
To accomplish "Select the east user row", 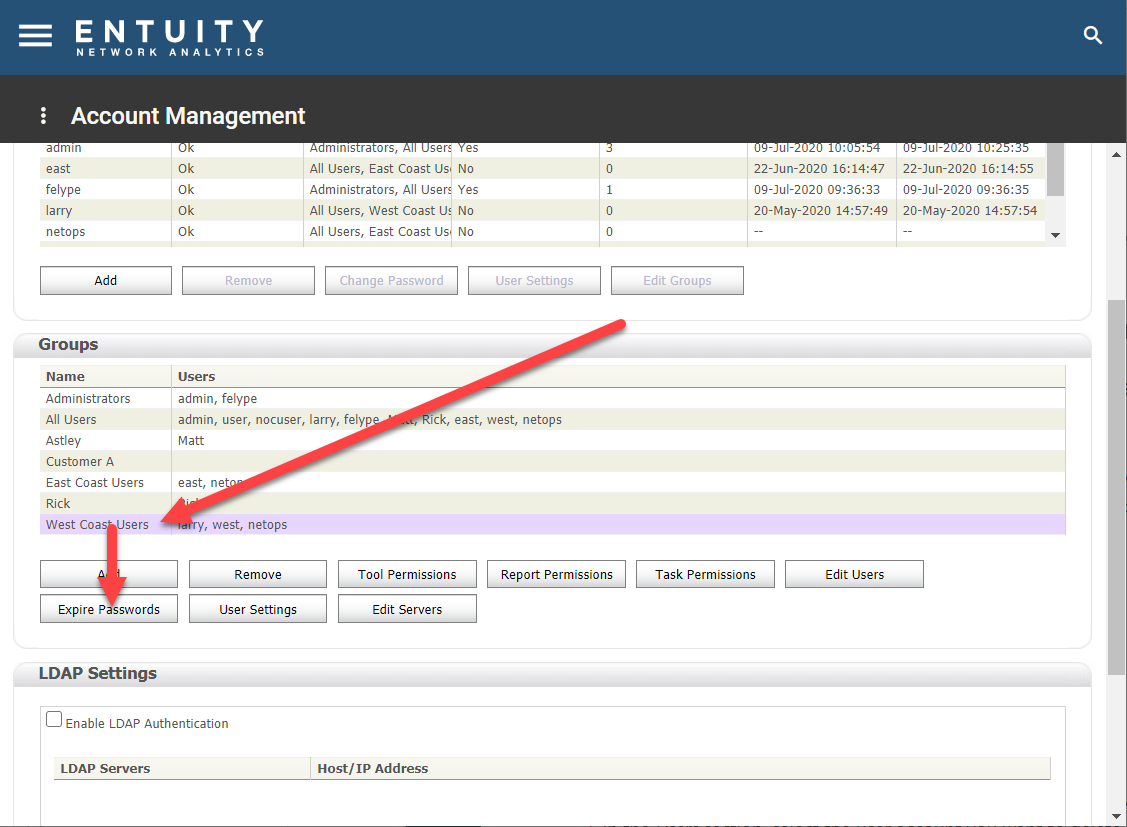I will pos(543,169).
